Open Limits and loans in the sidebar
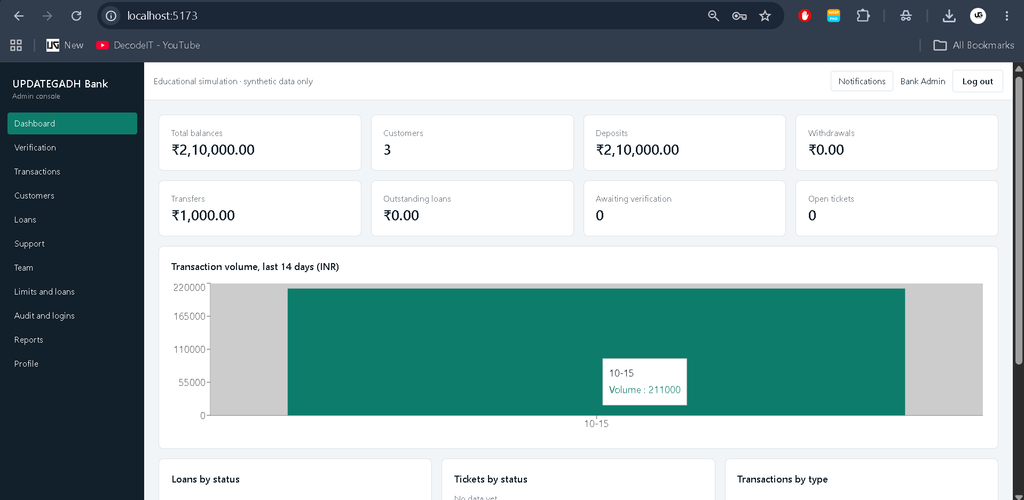 pyautogui.click(x=72, y=292)
